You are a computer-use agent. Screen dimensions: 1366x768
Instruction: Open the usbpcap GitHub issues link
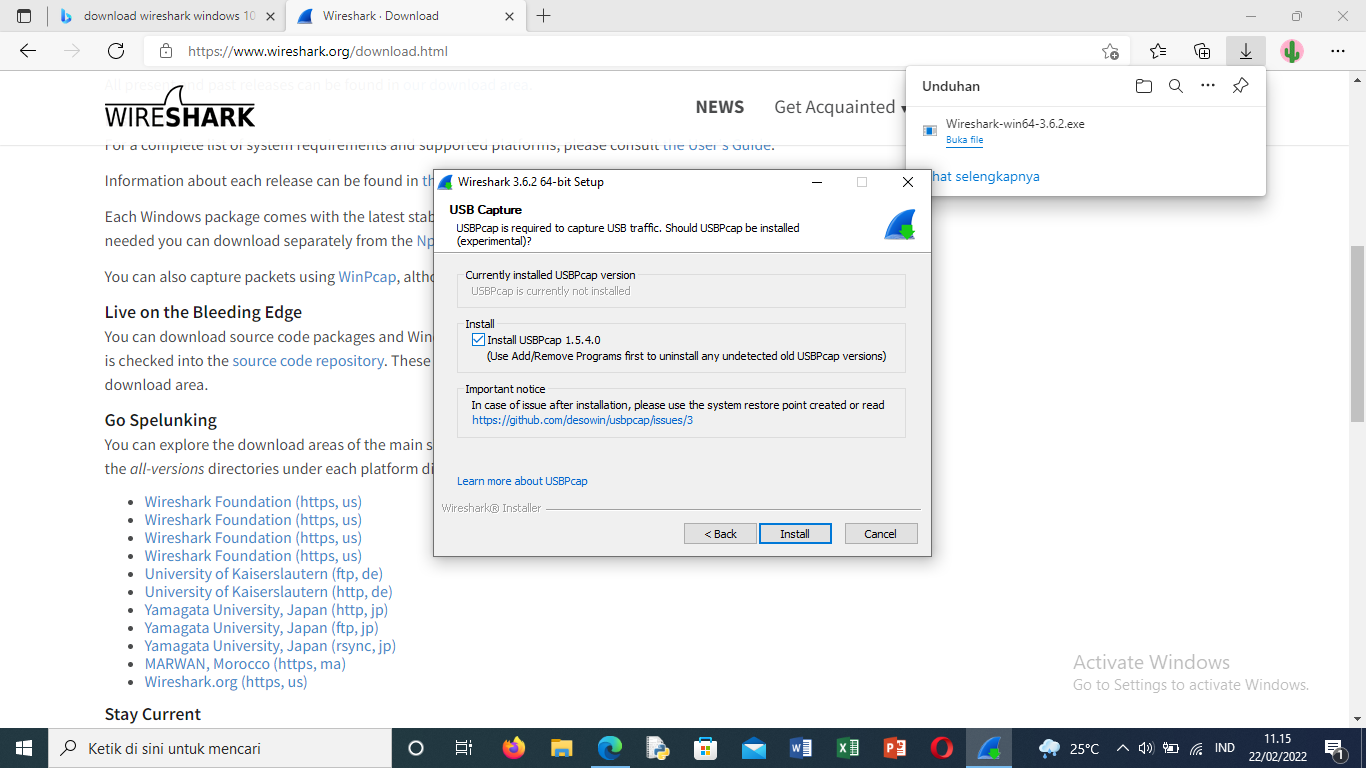click(582, 420)
